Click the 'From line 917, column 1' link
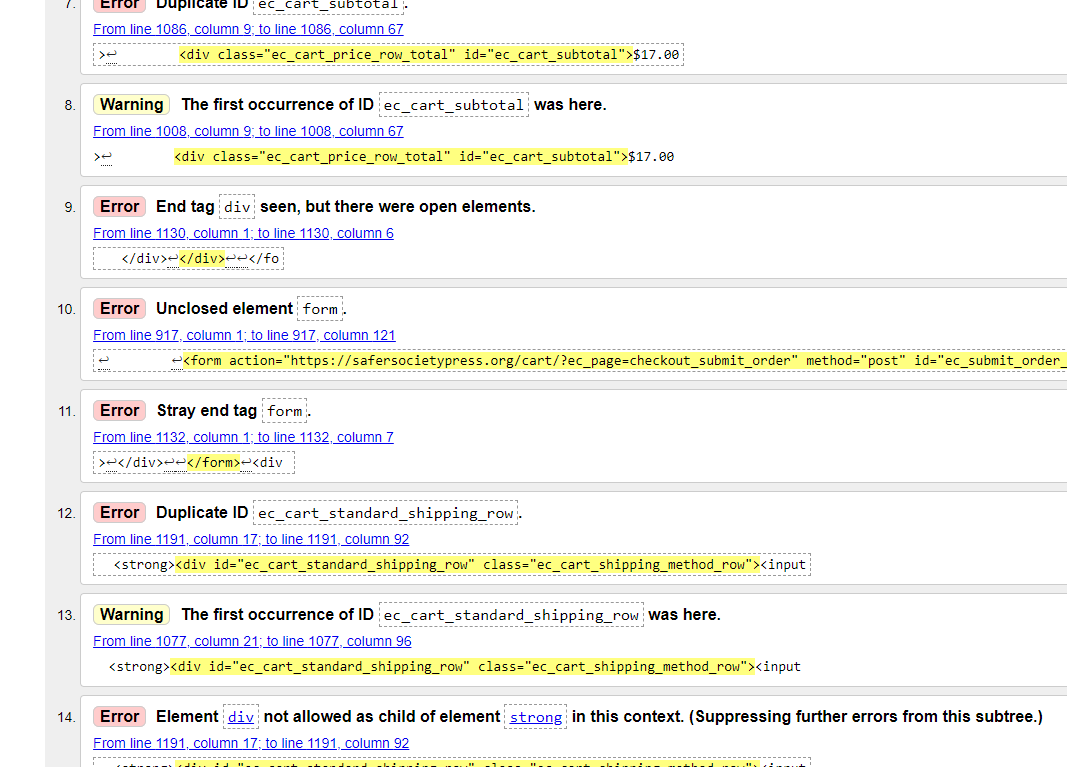Image resolution: width=1067 pixels, height=767 pixels. (244, 335)
